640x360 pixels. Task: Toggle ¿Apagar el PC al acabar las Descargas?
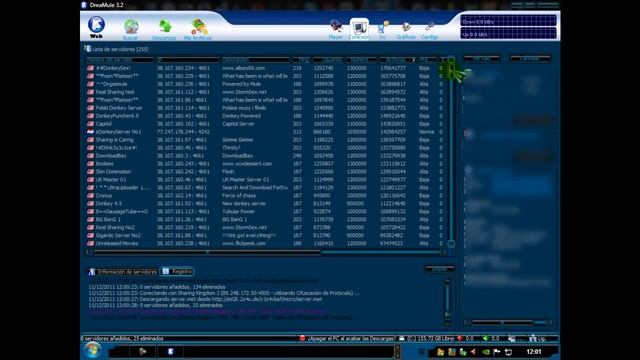point(351,338)
